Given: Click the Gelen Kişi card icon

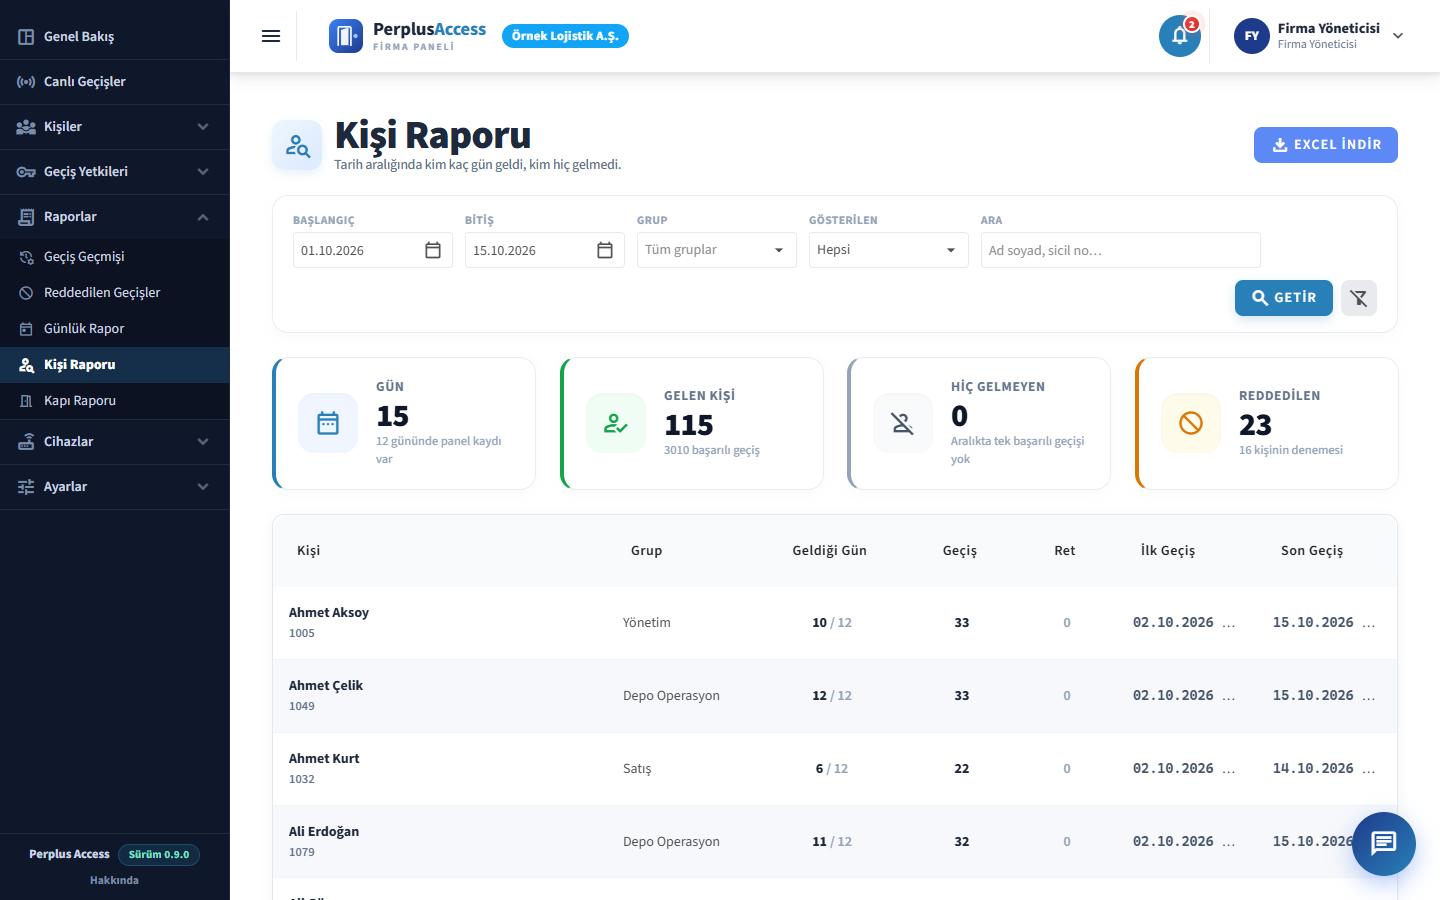Looking at the screenshot, I should tap(616, 423).
